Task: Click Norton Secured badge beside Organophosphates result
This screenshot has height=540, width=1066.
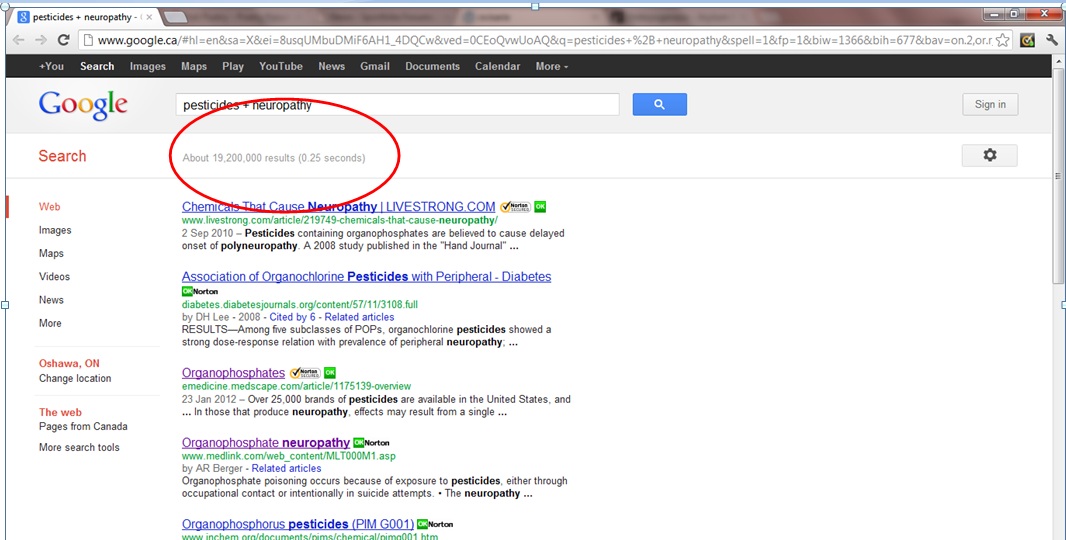Action: (305, 373)
